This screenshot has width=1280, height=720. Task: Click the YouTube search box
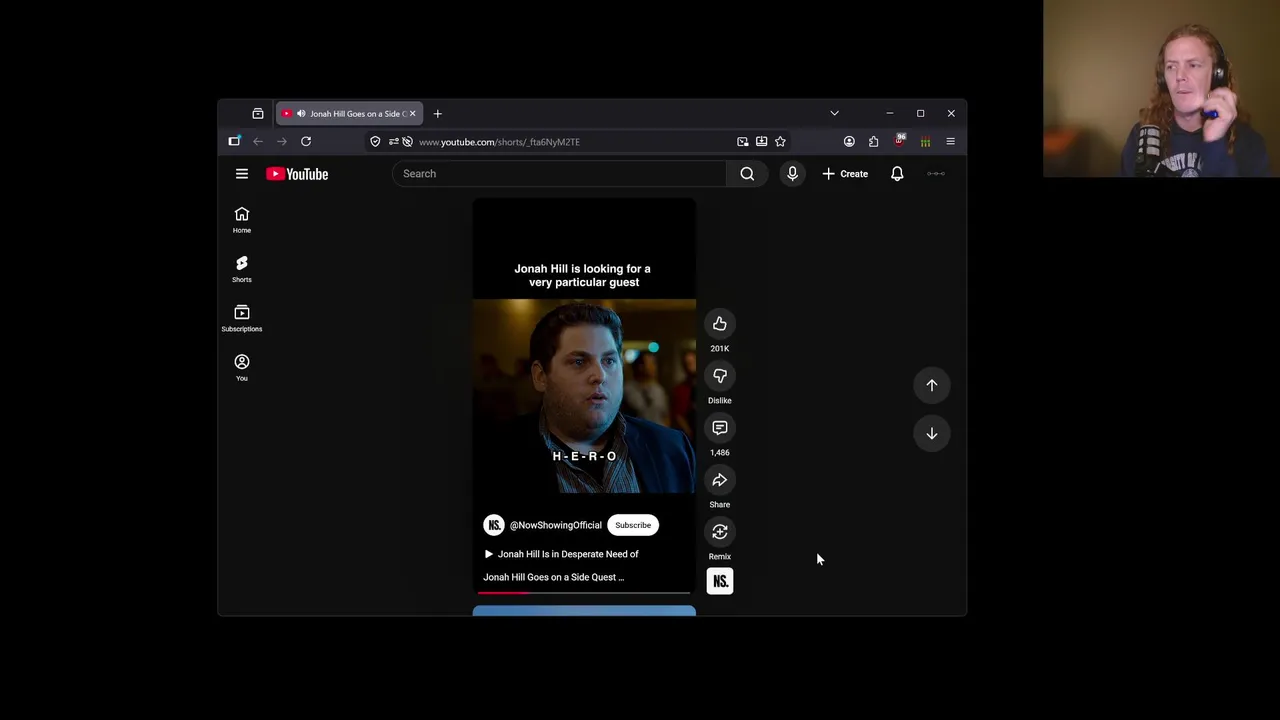click(x=559, y=174)
